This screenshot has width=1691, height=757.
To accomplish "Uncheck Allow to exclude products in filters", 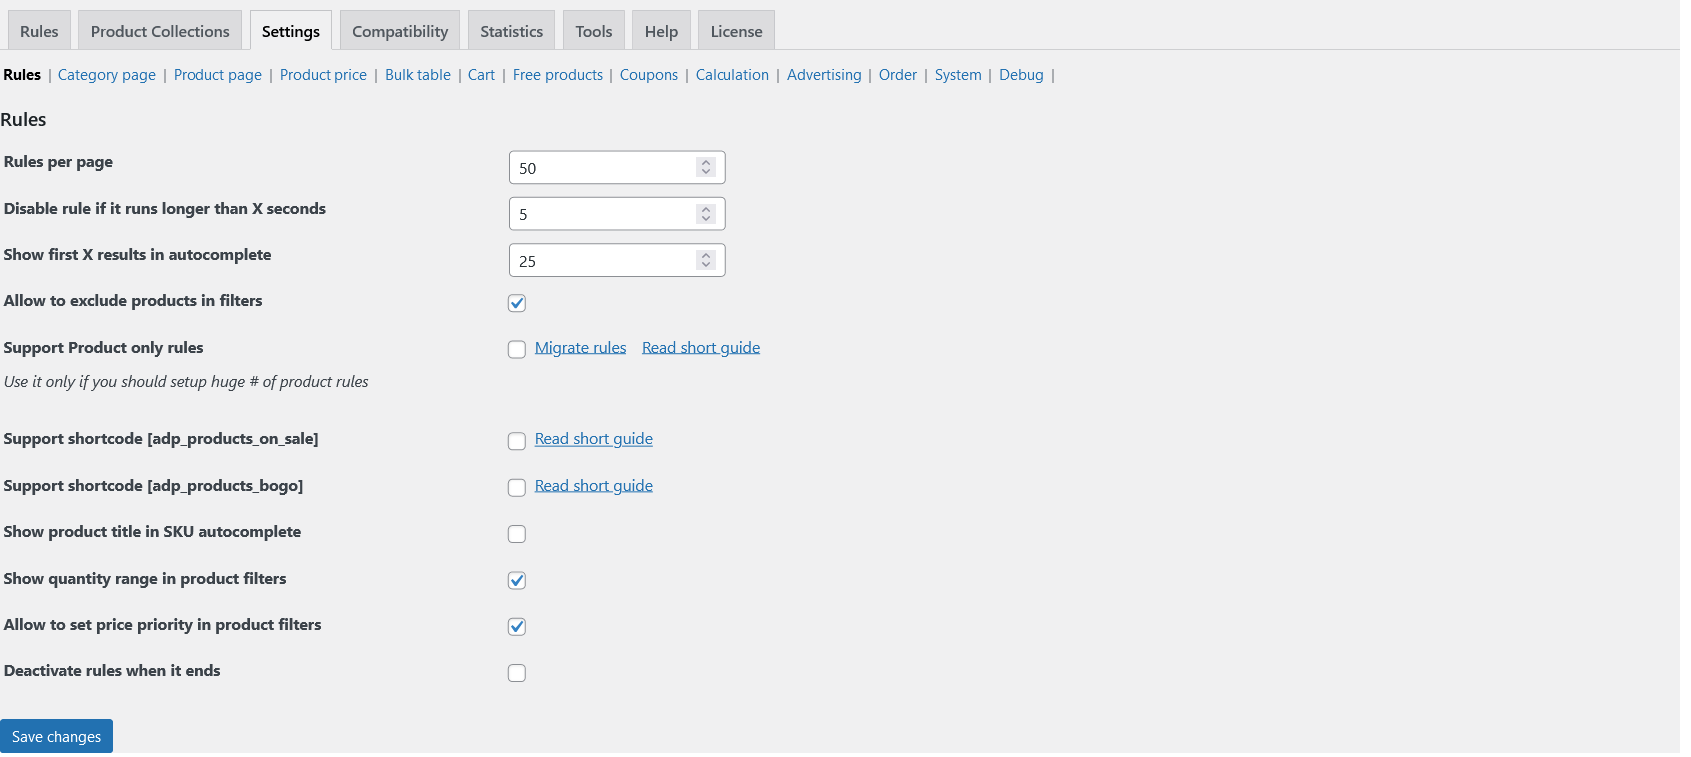I will [517, 303].
